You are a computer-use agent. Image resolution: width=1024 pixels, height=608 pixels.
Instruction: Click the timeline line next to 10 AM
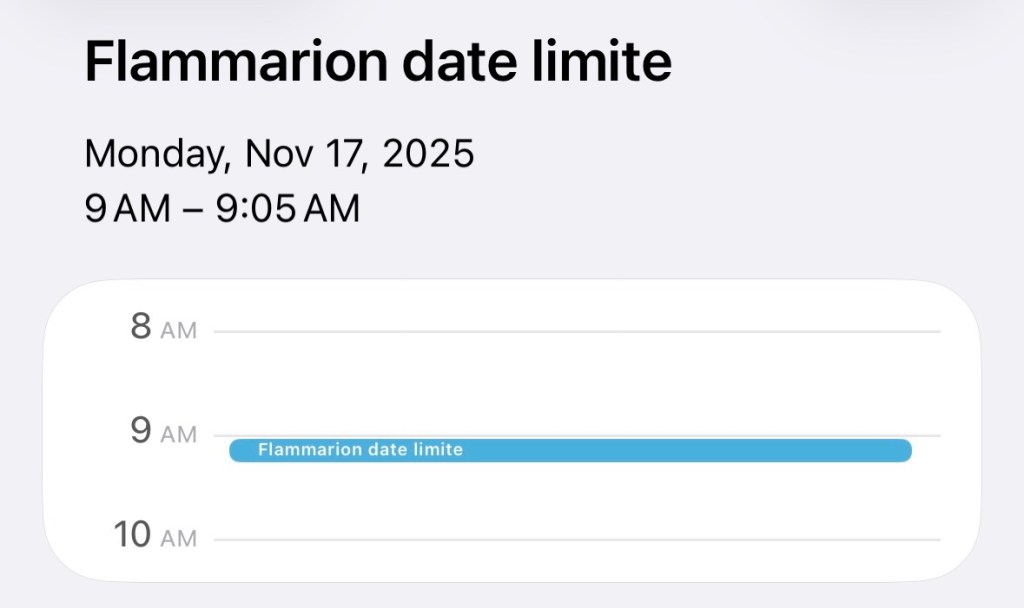(x=580, y=535)
